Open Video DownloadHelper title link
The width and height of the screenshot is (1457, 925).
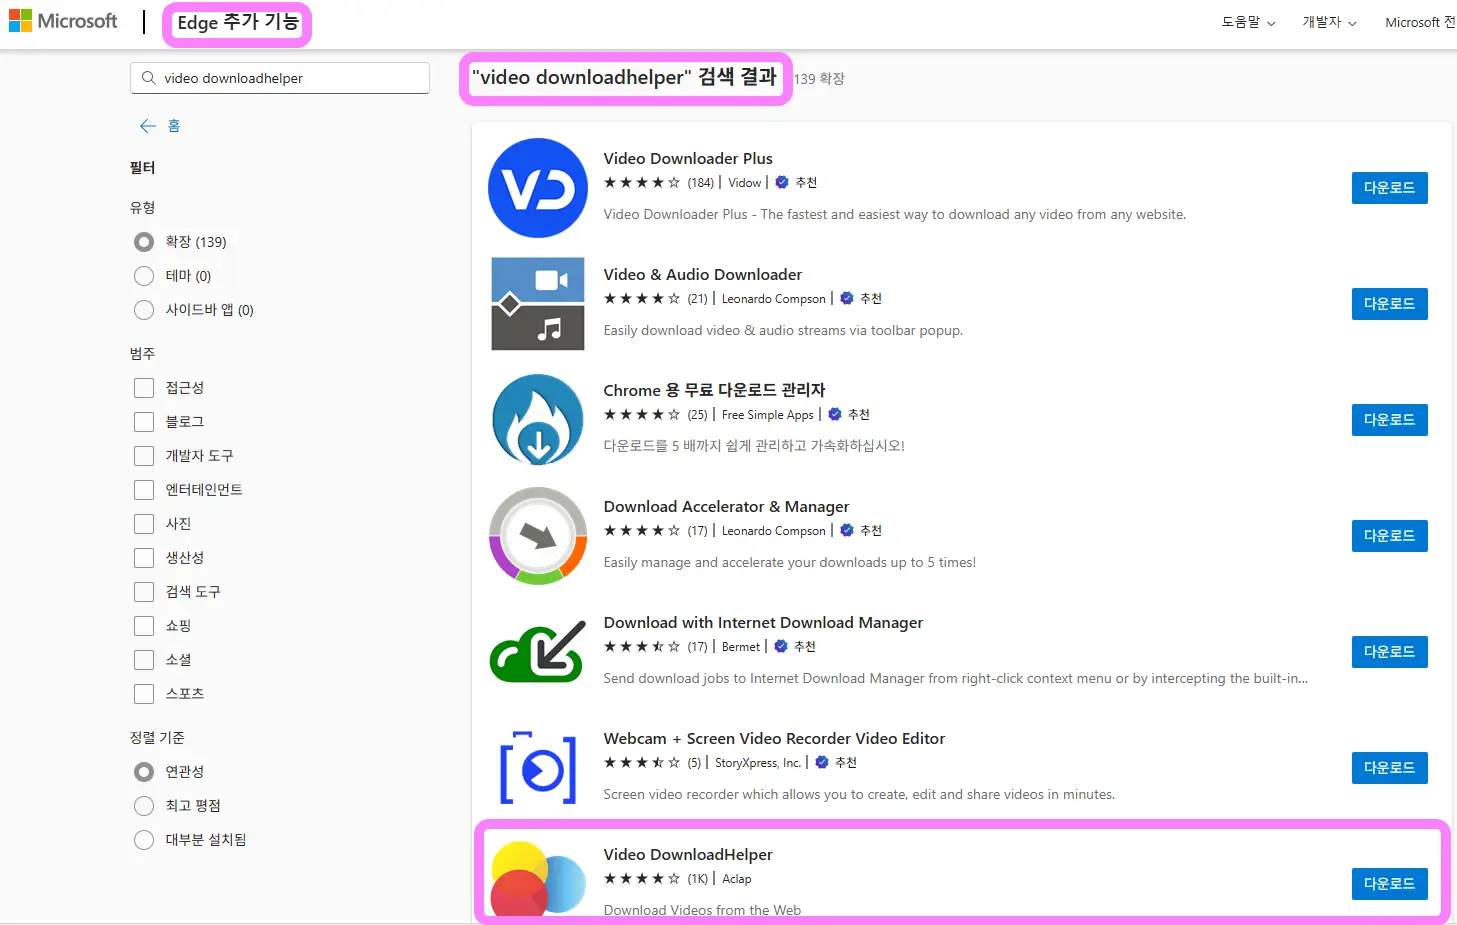688,855
